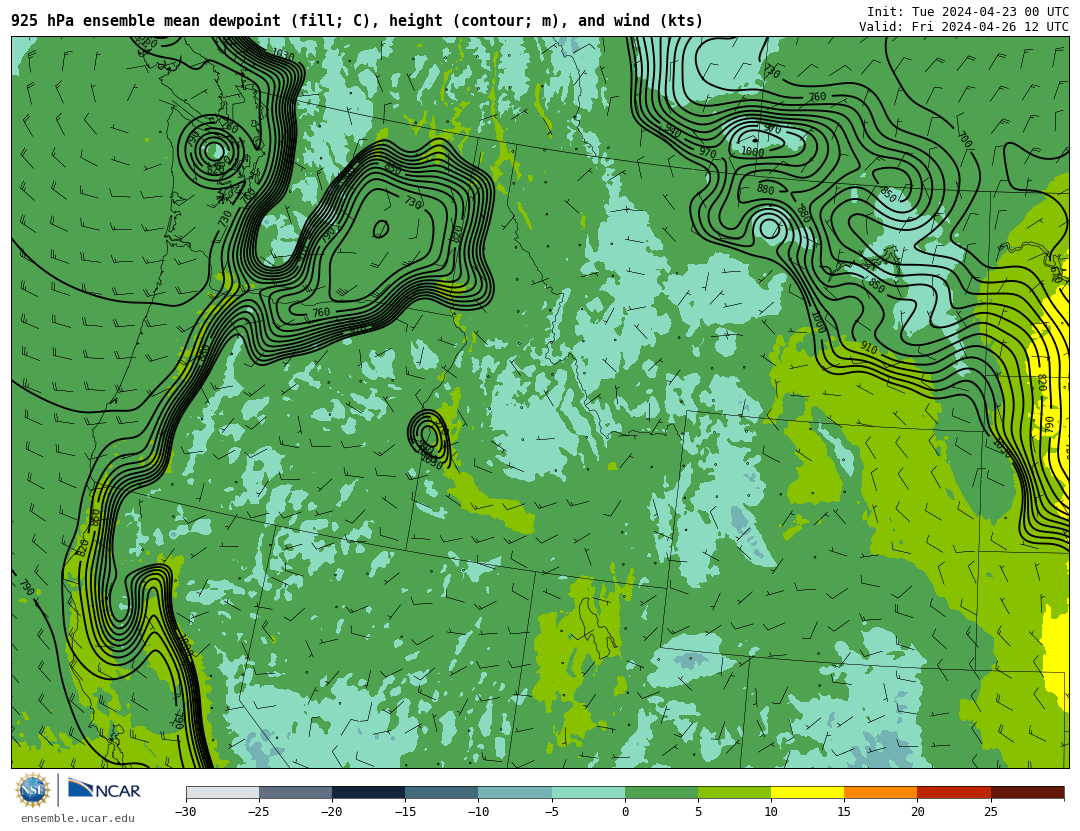Click the colorbar tick label 25
The width and height of the screenshot is (1080, 831).
point(990,812)
